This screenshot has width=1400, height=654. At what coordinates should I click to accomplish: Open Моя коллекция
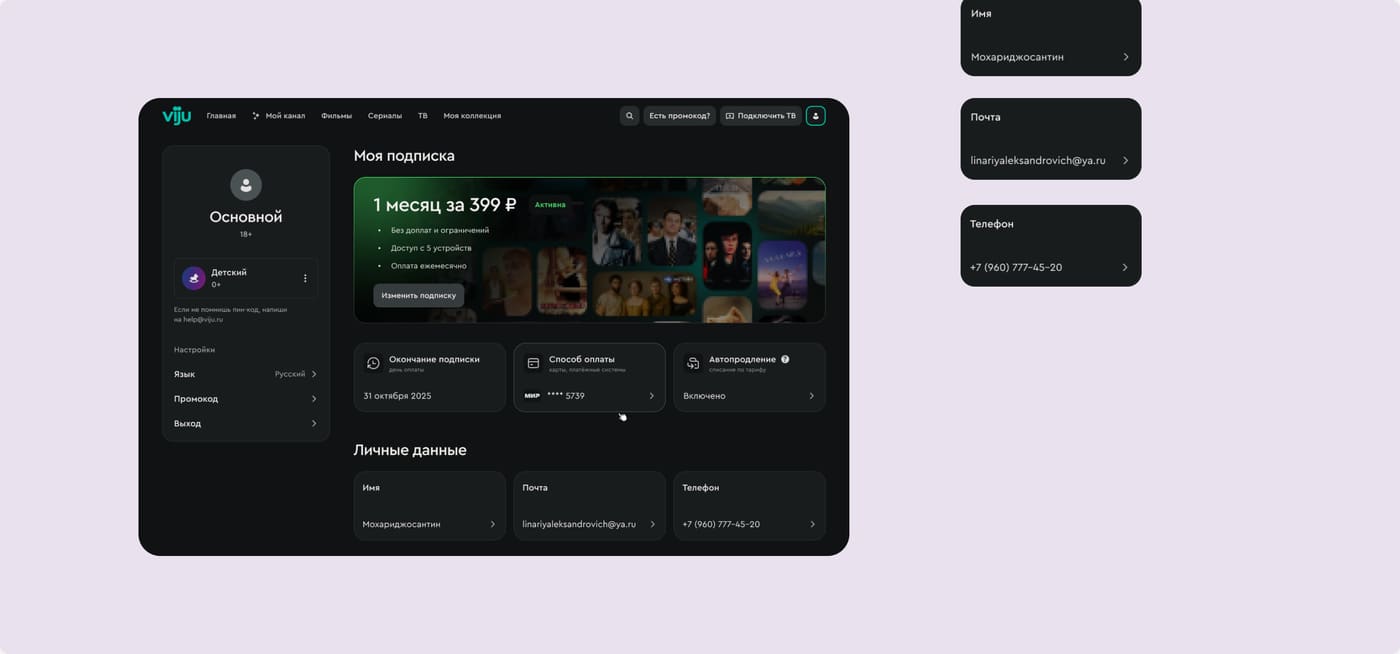[472, 116]
